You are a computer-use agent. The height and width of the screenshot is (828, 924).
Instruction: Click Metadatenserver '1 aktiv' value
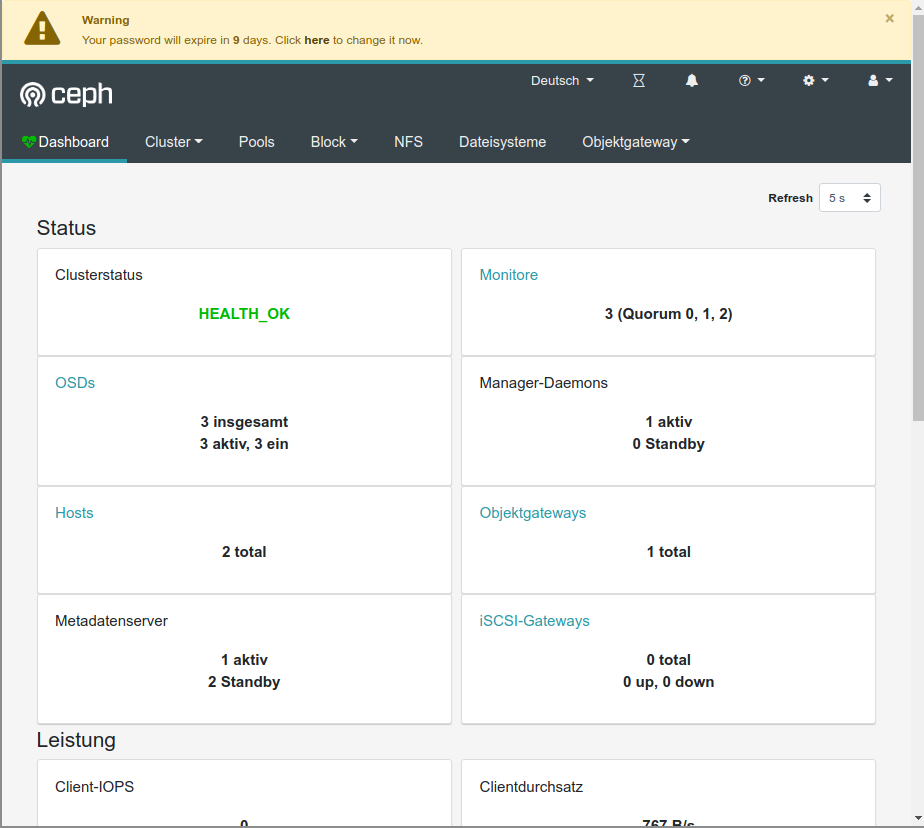tap(244, 660)
